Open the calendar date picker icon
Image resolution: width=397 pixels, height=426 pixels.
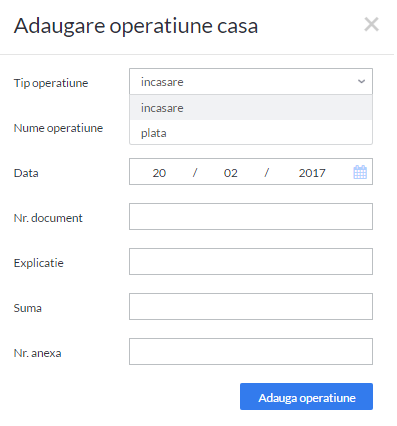pyautogui.click(x=360, y=172)
